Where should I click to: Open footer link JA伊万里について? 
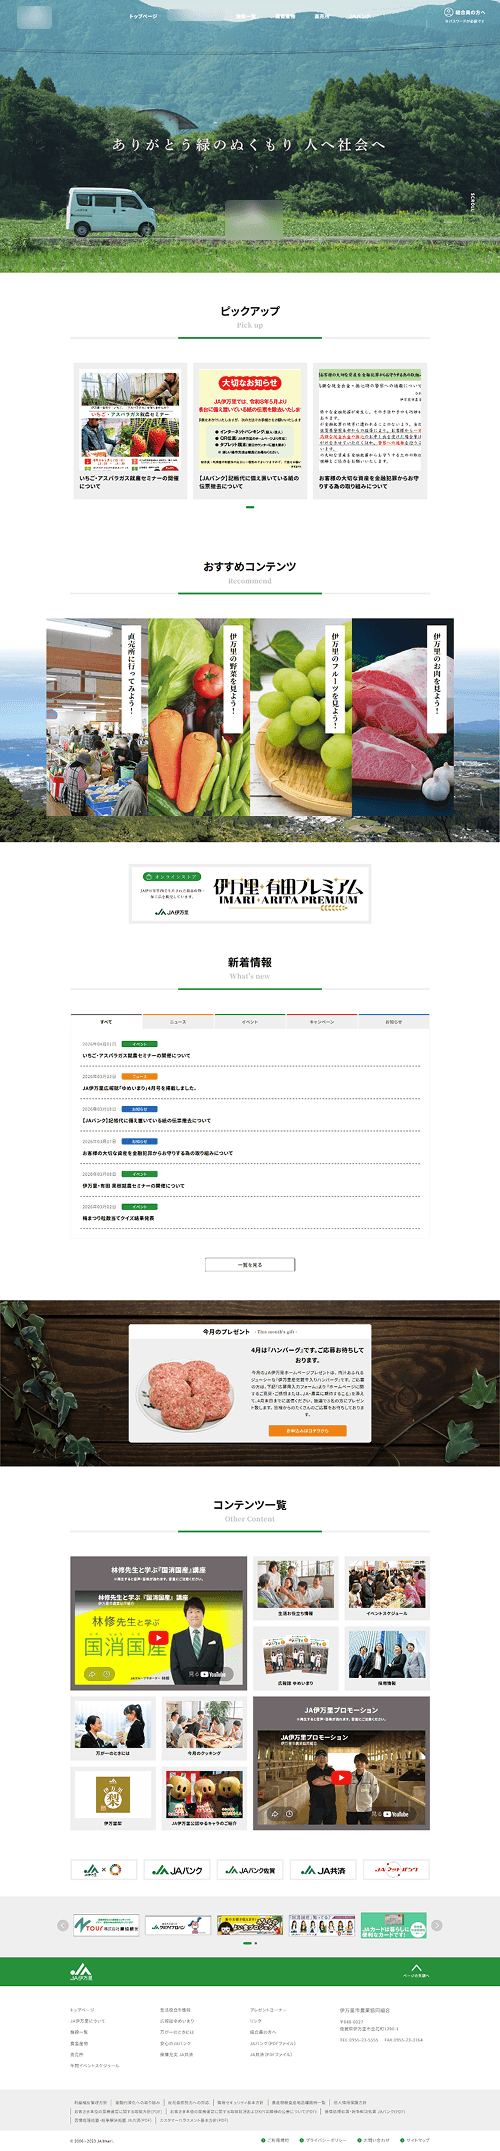click(87, 2020)
